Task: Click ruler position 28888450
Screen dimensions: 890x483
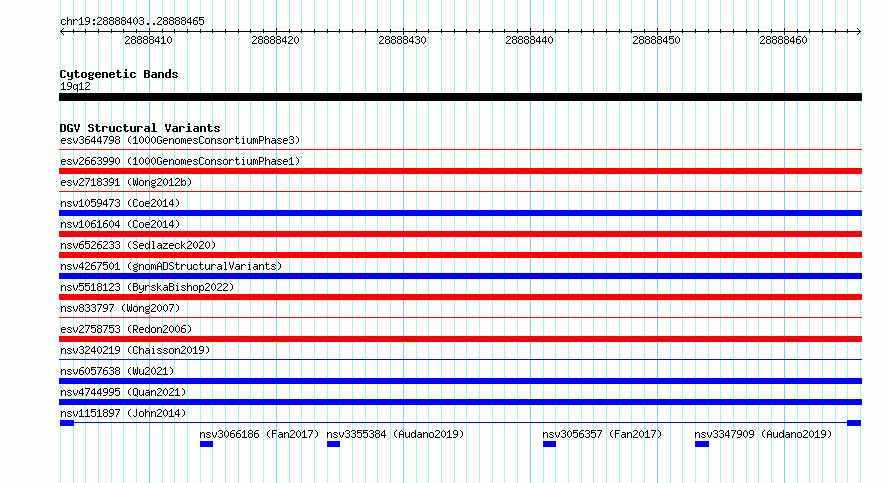Action: tap(656, 40)
